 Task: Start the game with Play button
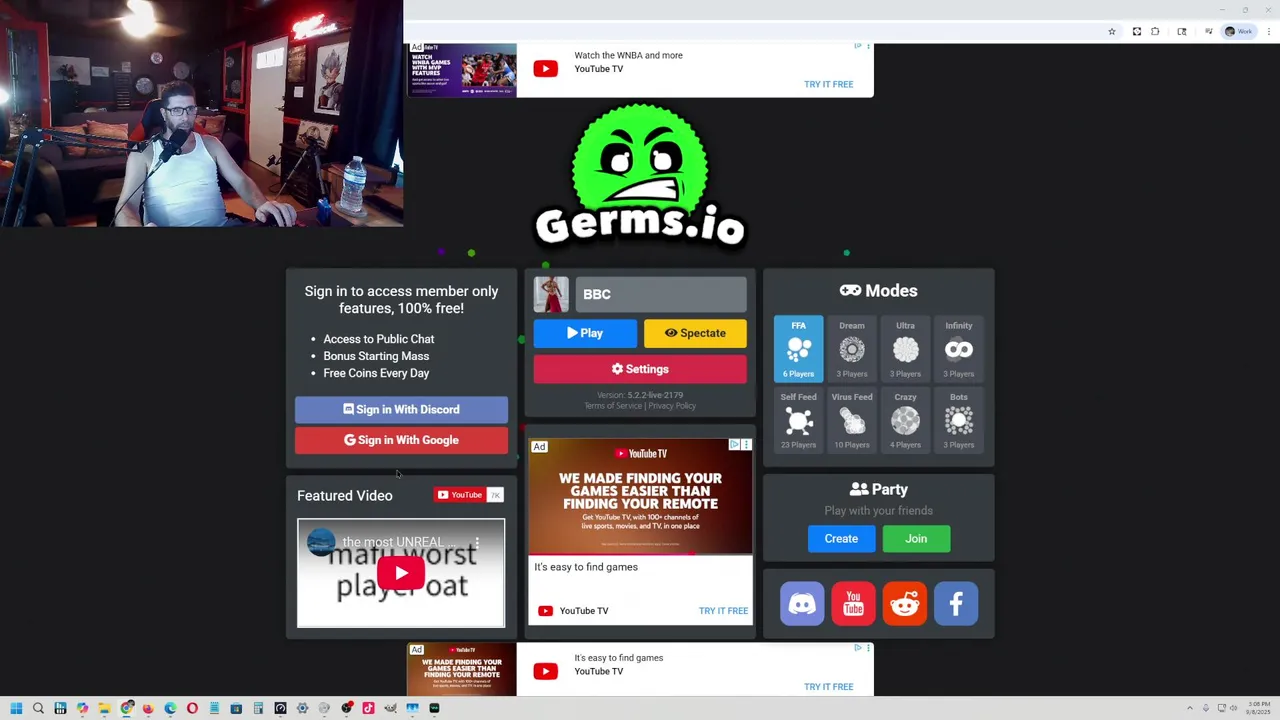tap(585, 333)
